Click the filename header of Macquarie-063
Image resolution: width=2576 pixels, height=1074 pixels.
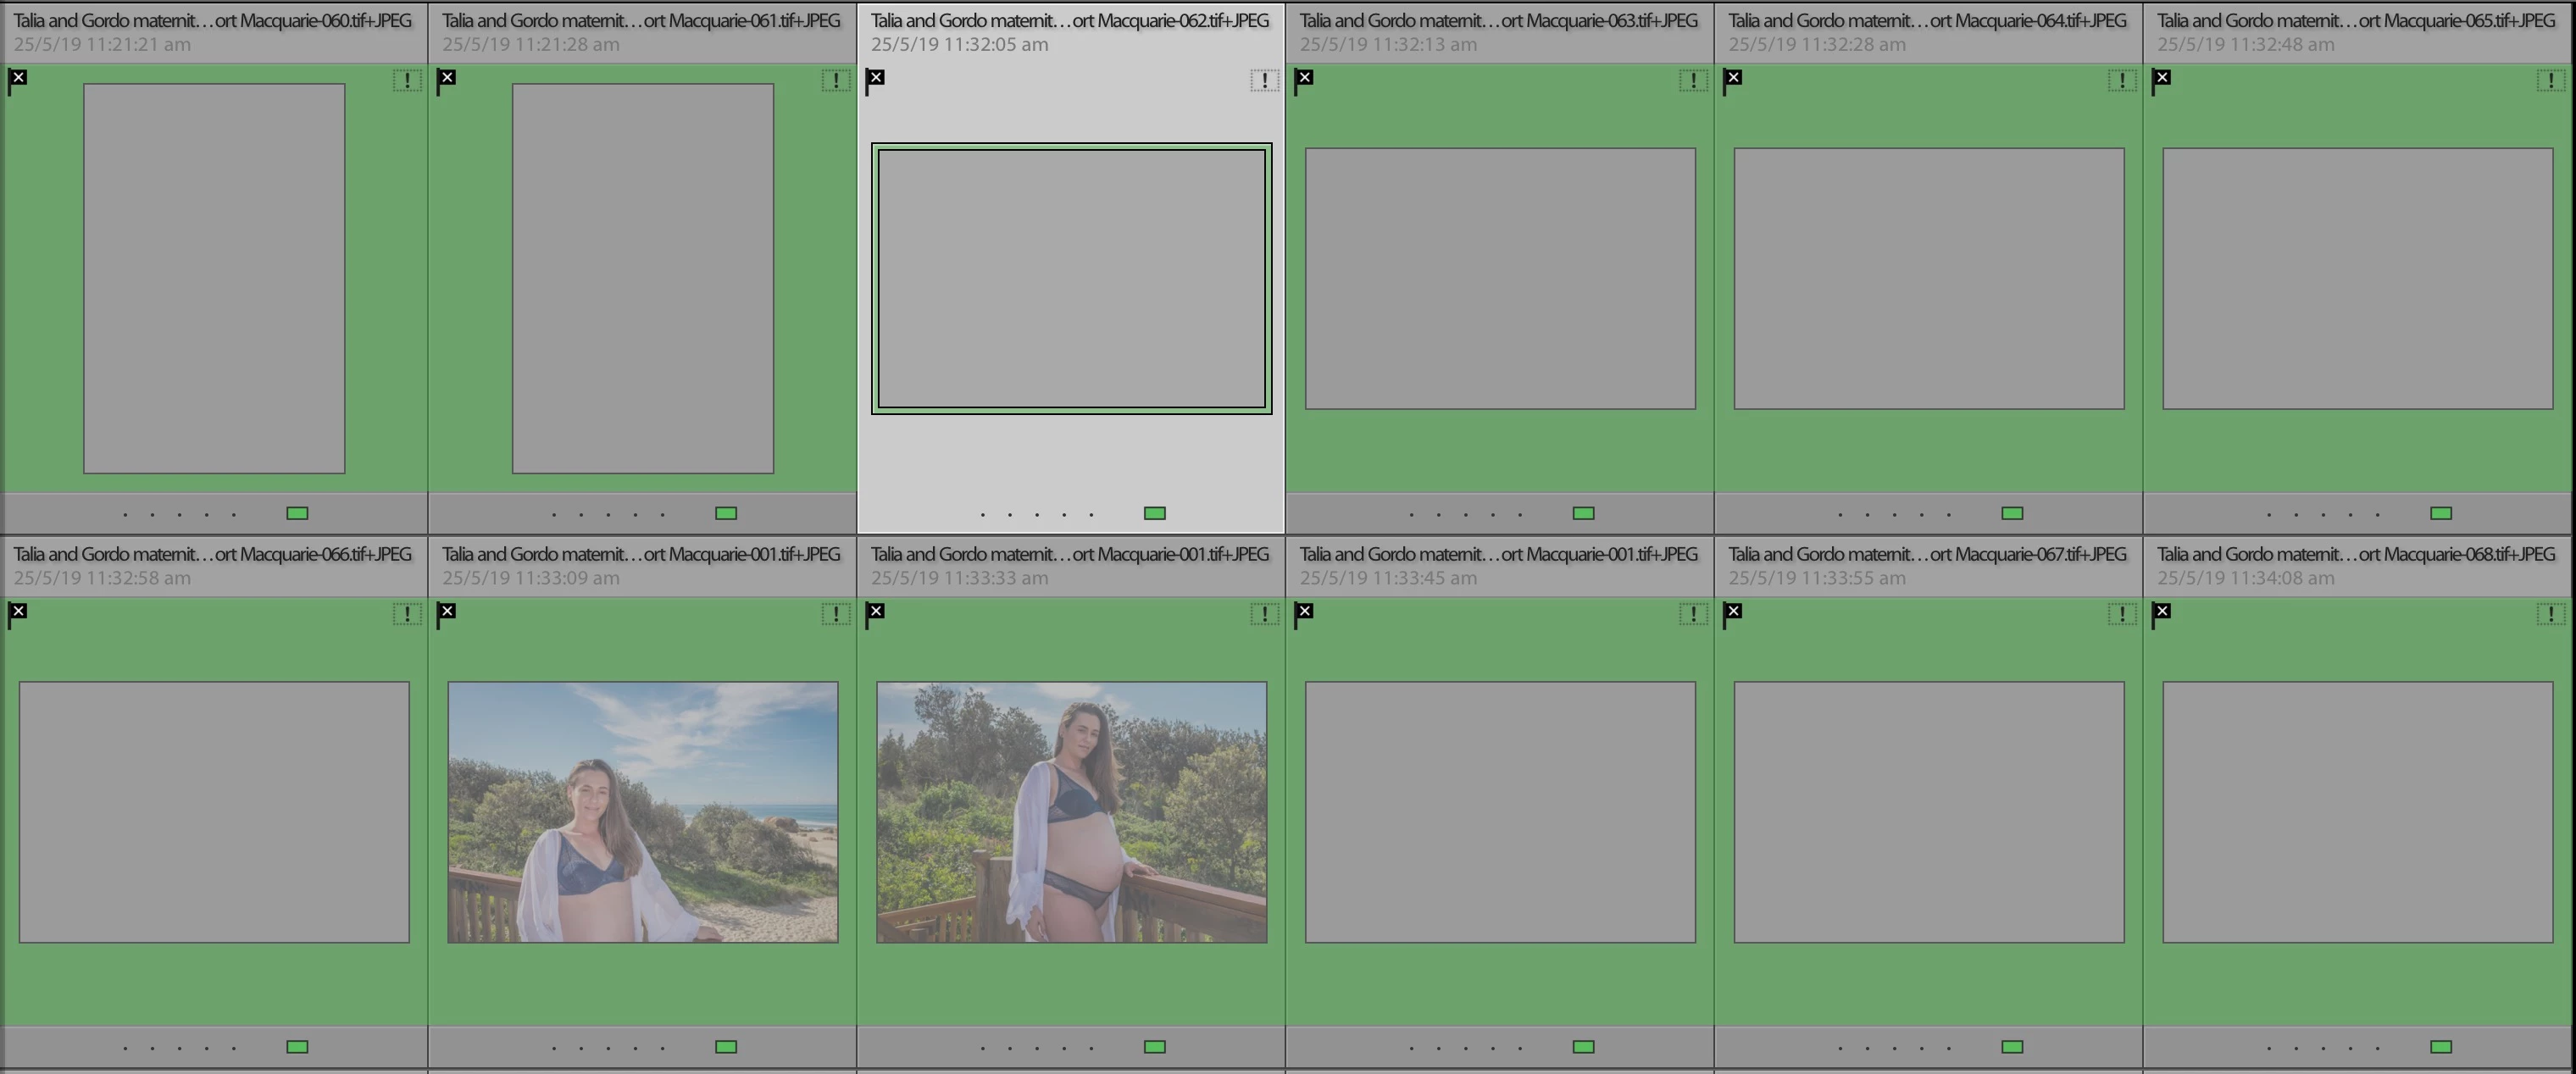1498,20
